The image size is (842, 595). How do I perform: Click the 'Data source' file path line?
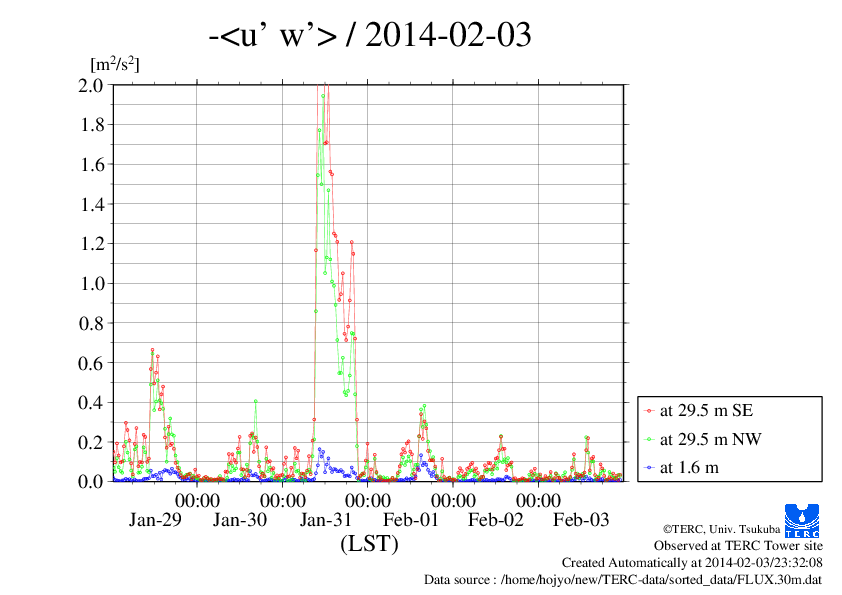click(x=623, y=580)
